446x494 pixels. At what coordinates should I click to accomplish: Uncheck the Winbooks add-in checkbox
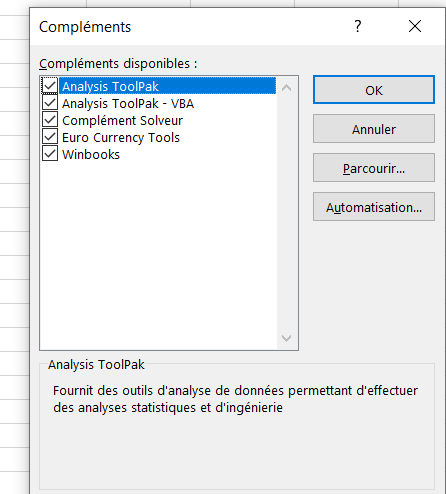(50, 154)
